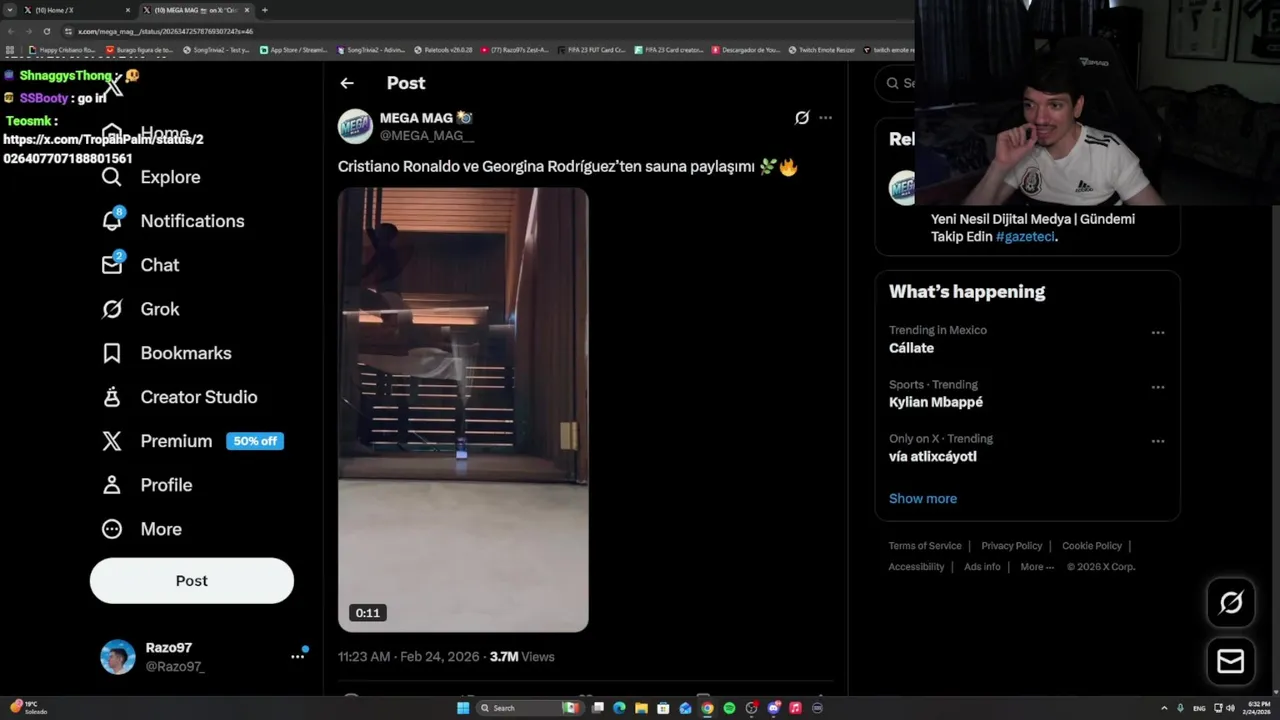Open Twitch Emote Resizer bookmark

822,50
